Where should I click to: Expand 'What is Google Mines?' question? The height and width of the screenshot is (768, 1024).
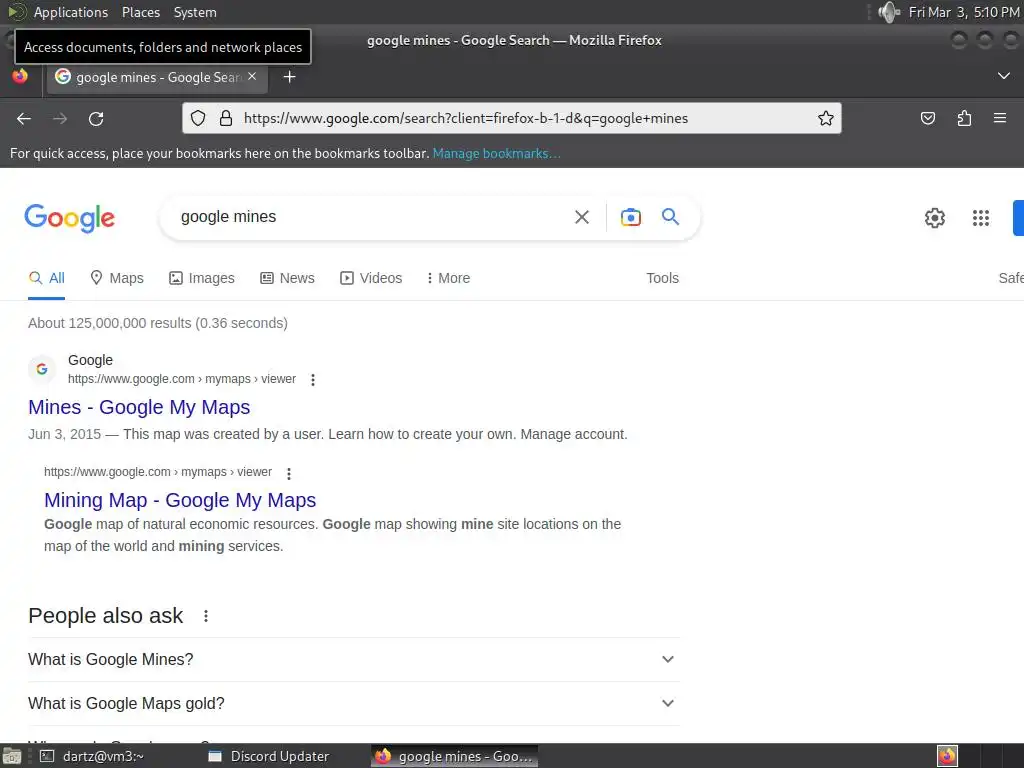[x=354, y=660]
